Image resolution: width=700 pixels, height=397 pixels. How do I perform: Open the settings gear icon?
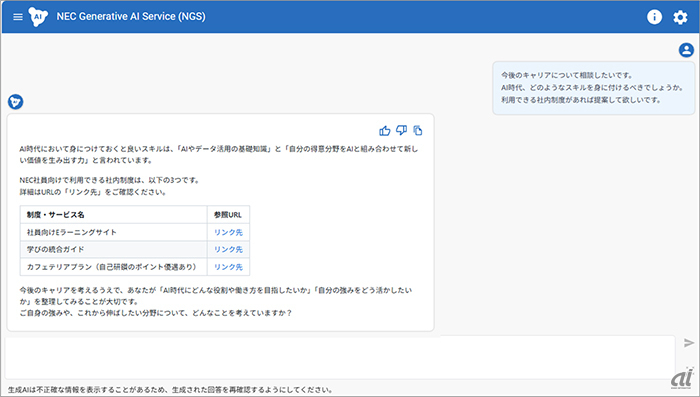click(680, 17)
